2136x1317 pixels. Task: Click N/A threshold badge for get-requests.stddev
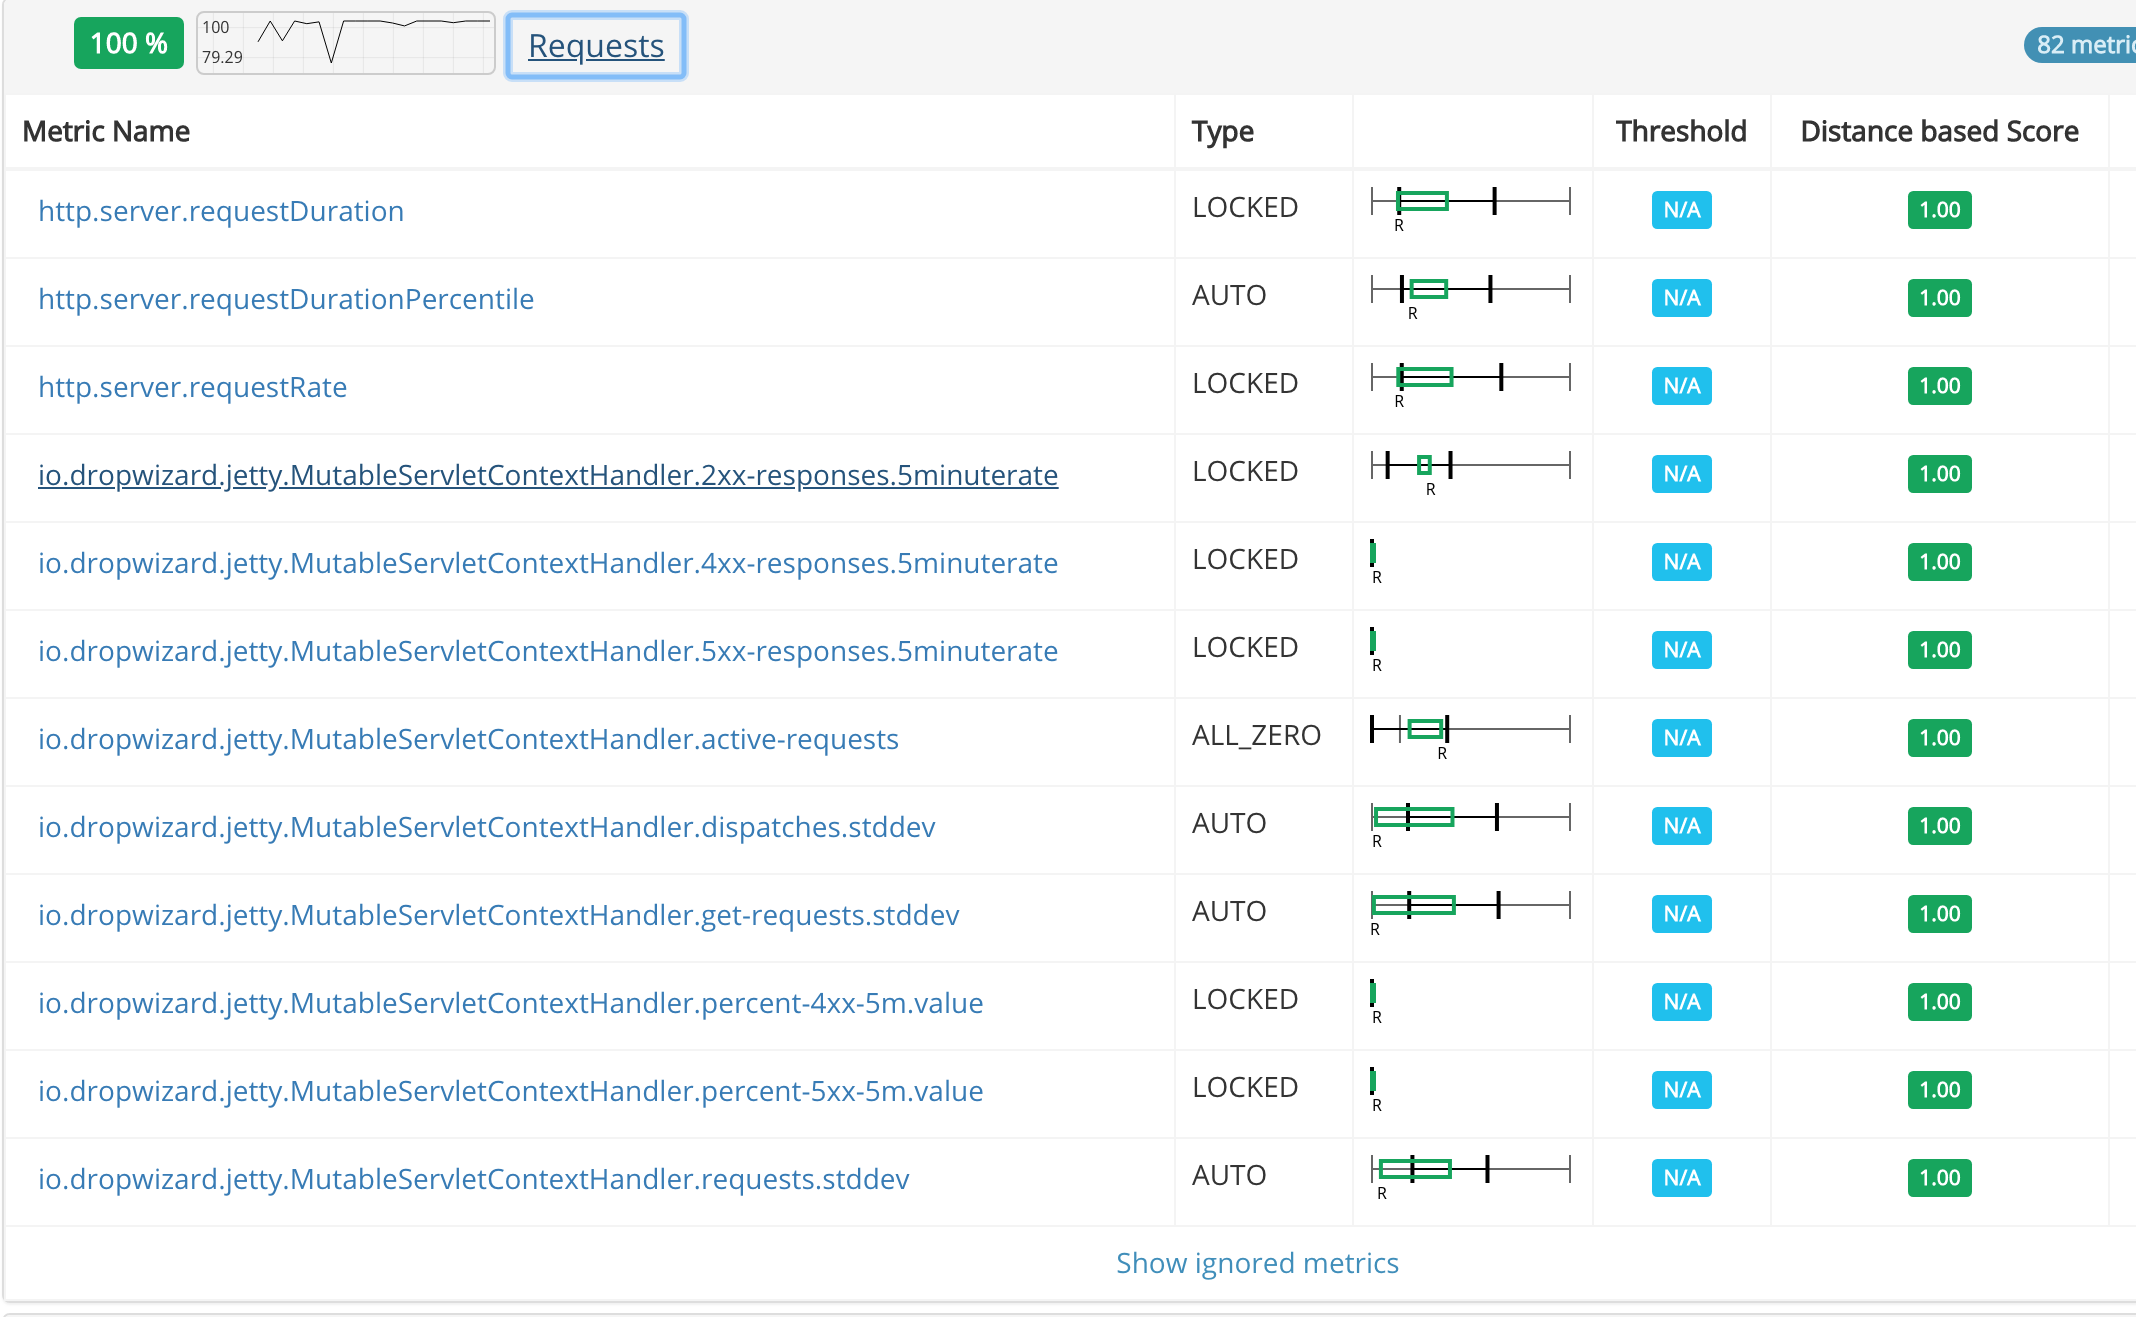tap(1682, 914)
